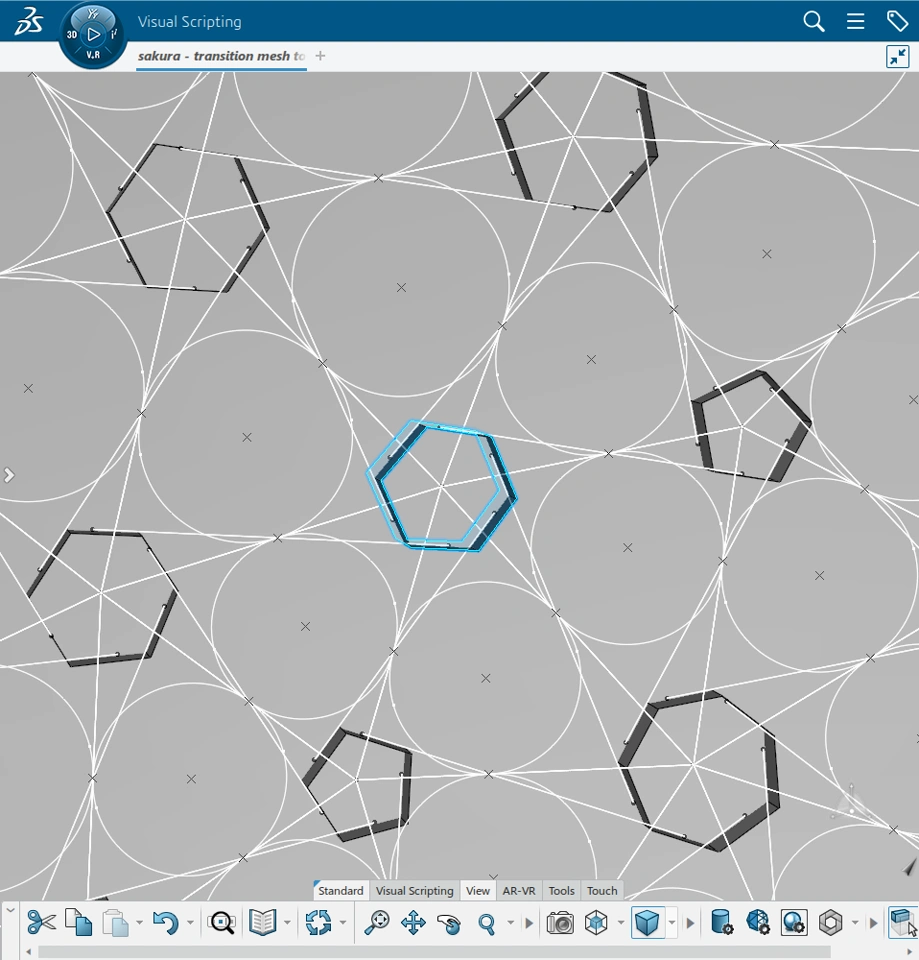Click the Copy icon
The width and height of the screenshot is (919, 960).
point(78,922)
